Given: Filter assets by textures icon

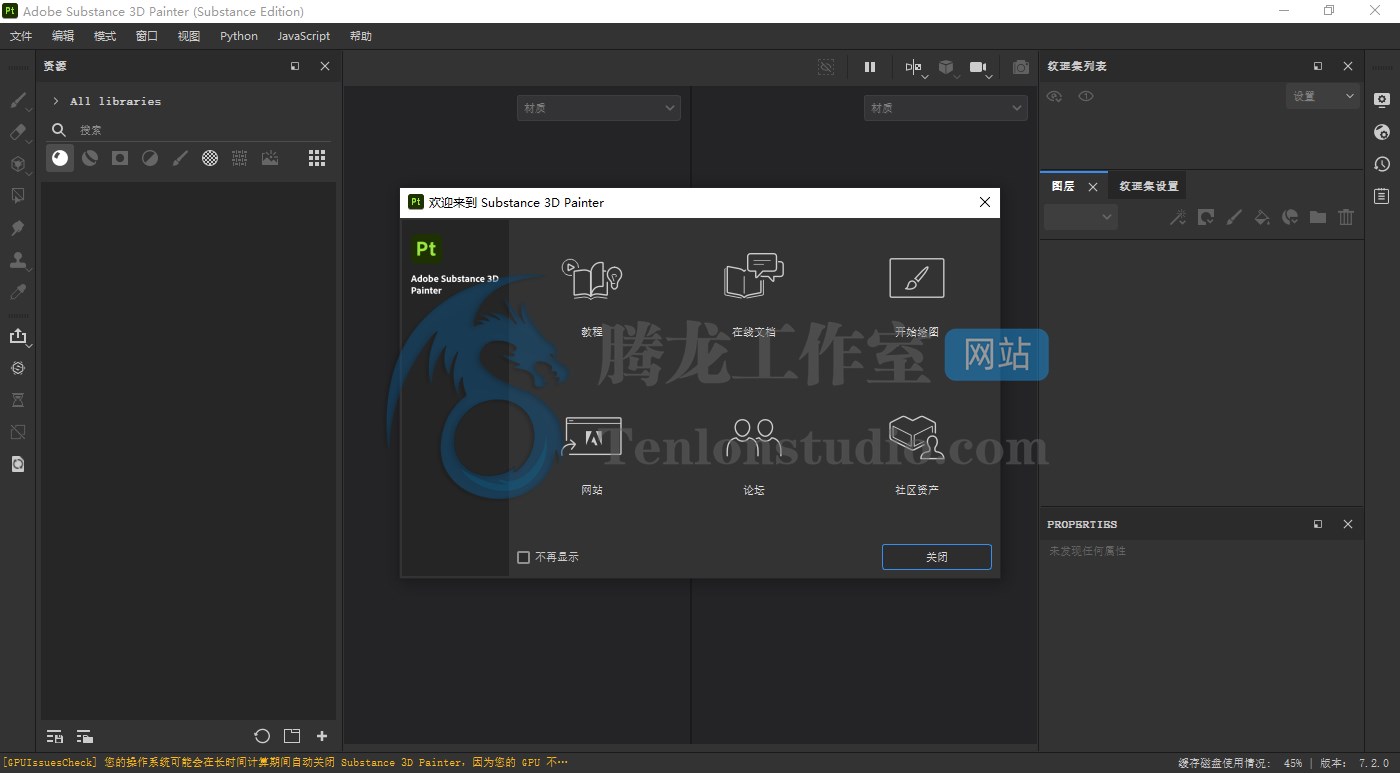Looking at the screenshot, I should (240, 158).
